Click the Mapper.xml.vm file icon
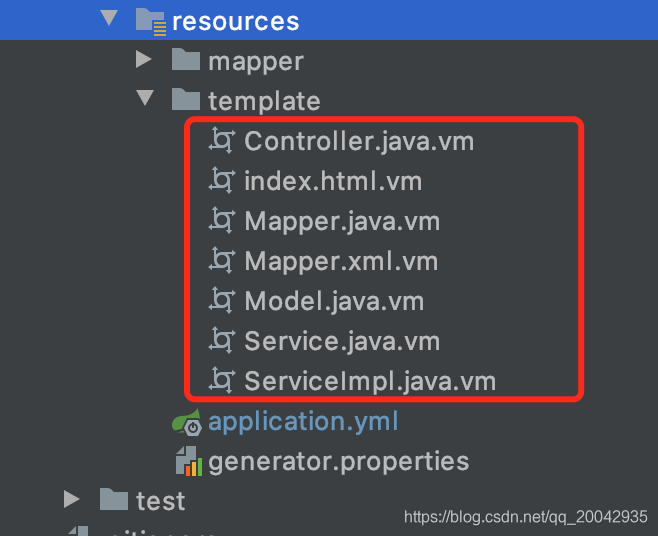This screenshot has height=536, width=658. [222, 260]
